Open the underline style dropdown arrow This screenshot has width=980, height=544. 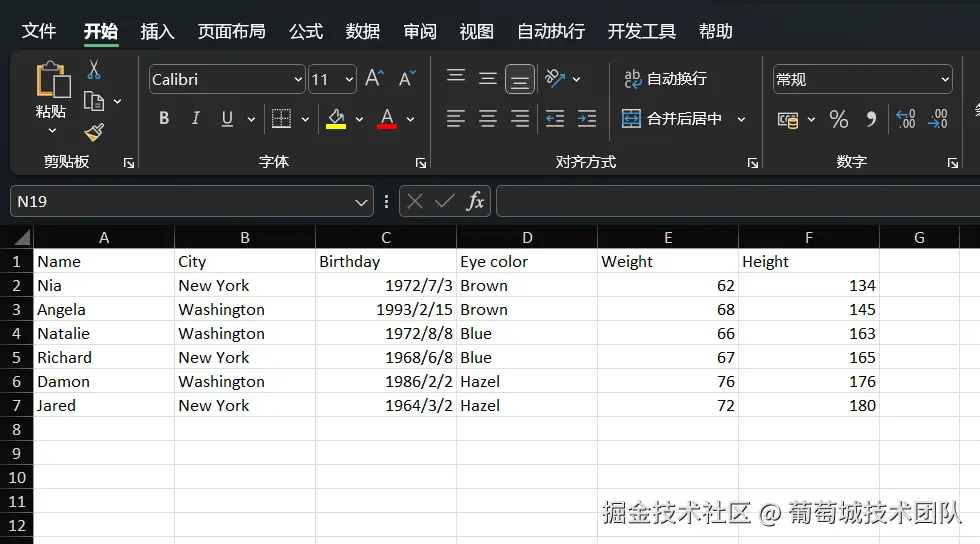coord(251,119)
